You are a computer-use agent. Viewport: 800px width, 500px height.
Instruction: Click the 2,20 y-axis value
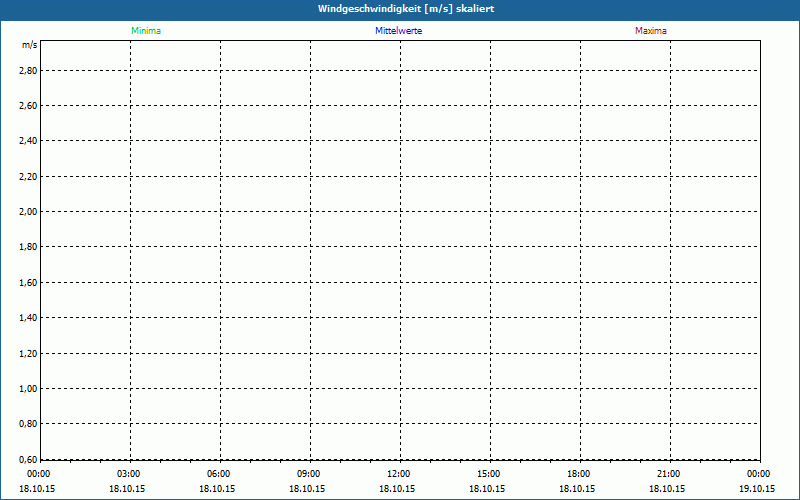pyautogui.click(x=28, y=177)
